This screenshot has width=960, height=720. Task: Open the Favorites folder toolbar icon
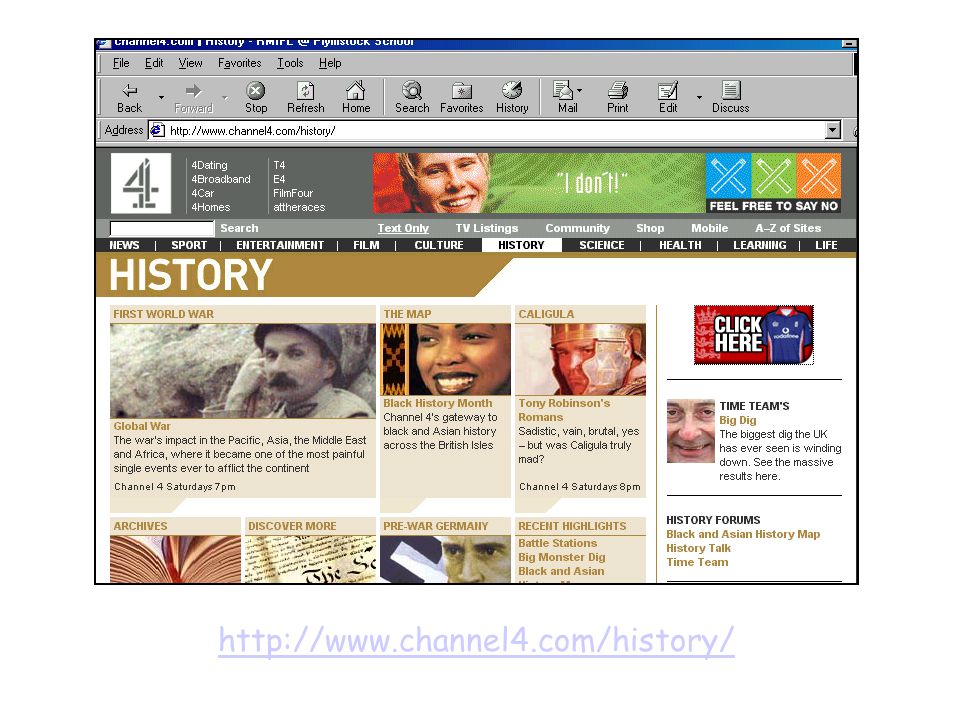coord(461,91)
